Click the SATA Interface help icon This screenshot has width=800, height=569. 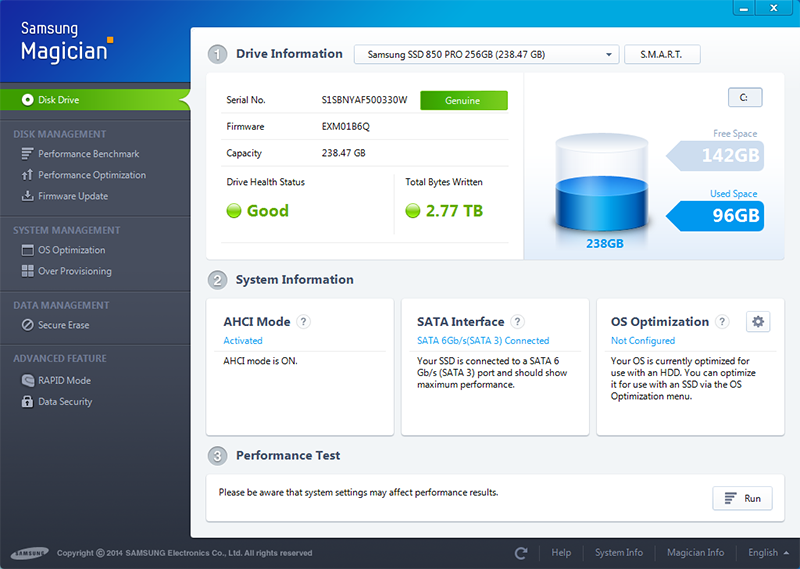pos(518,322)
